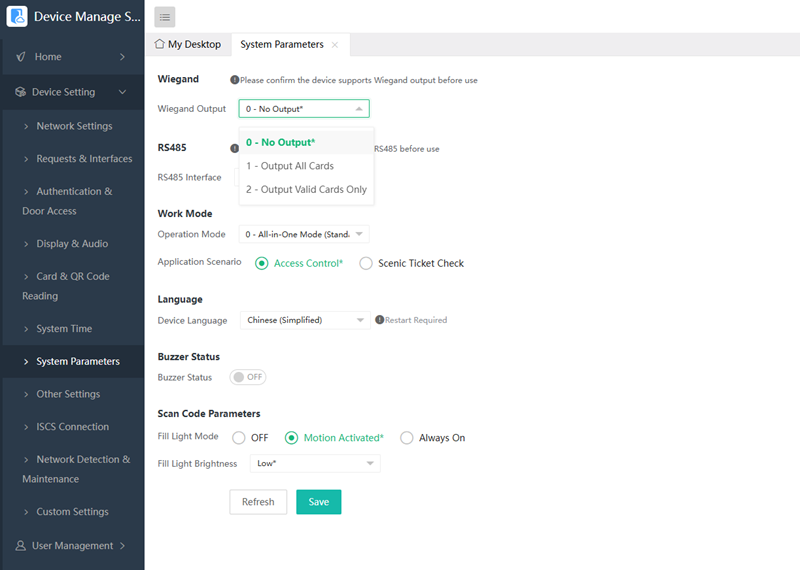Screen dimensions: 800x570
Task: Click the RS485 info notice icon
Action: pyautogui.click(x=234, y=148)
